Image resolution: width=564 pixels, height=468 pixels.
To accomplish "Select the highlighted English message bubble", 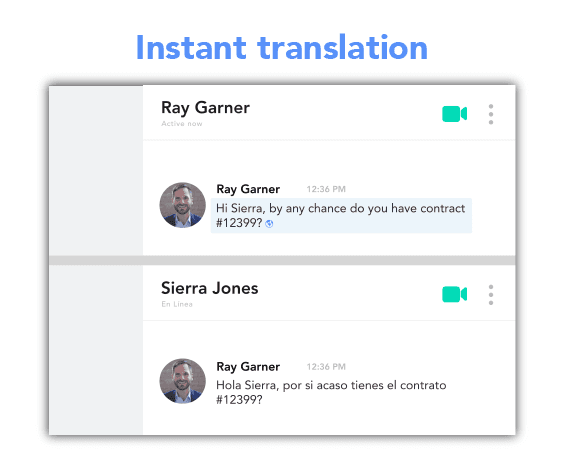I will tap(341, 215).
